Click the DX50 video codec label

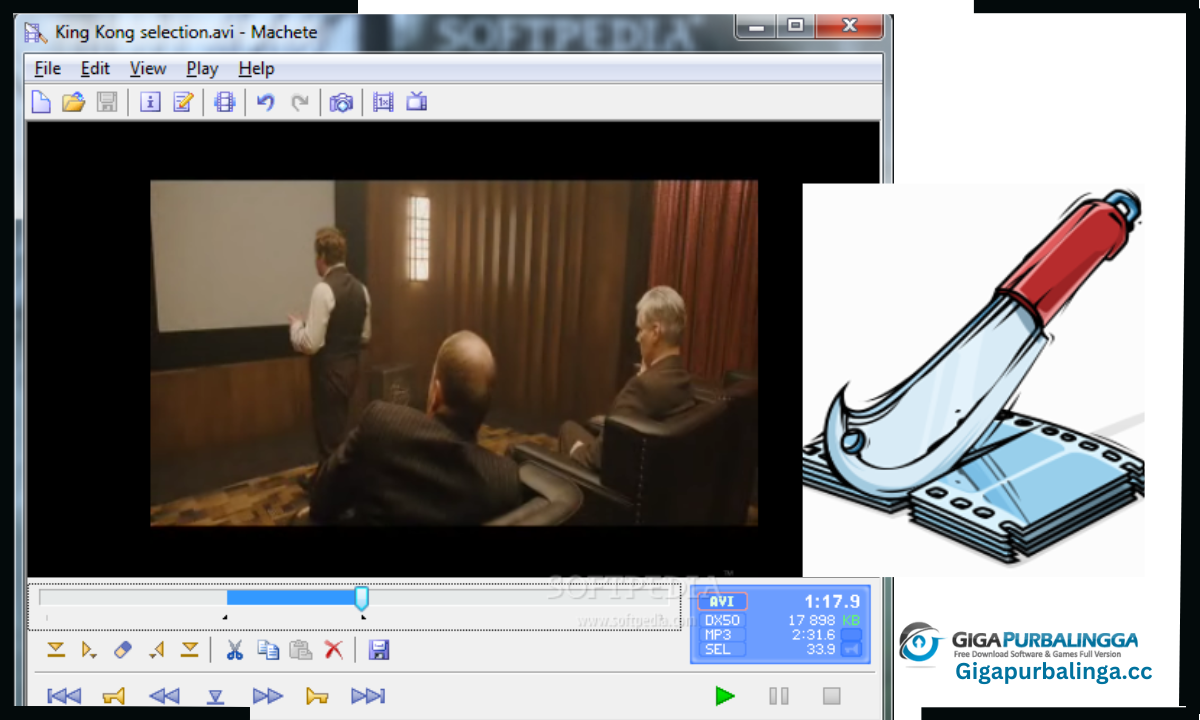(722, 620)
